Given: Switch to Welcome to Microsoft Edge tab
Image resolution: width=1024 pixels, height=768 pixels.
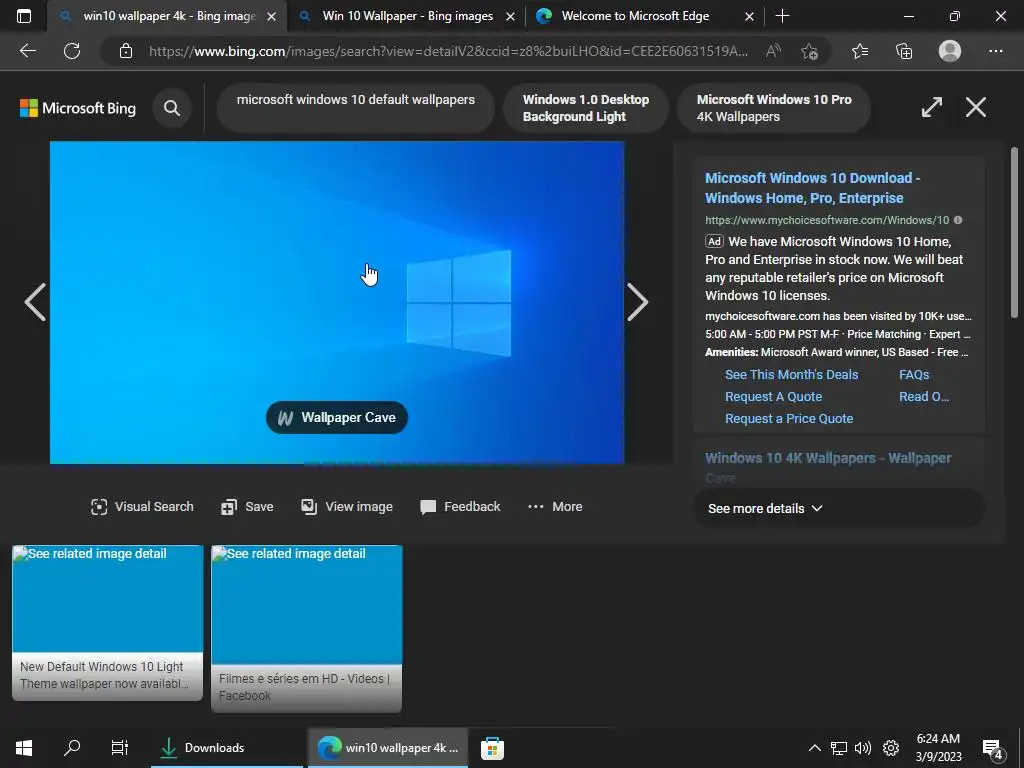Looking at the screenshot, I should (645, 16).
